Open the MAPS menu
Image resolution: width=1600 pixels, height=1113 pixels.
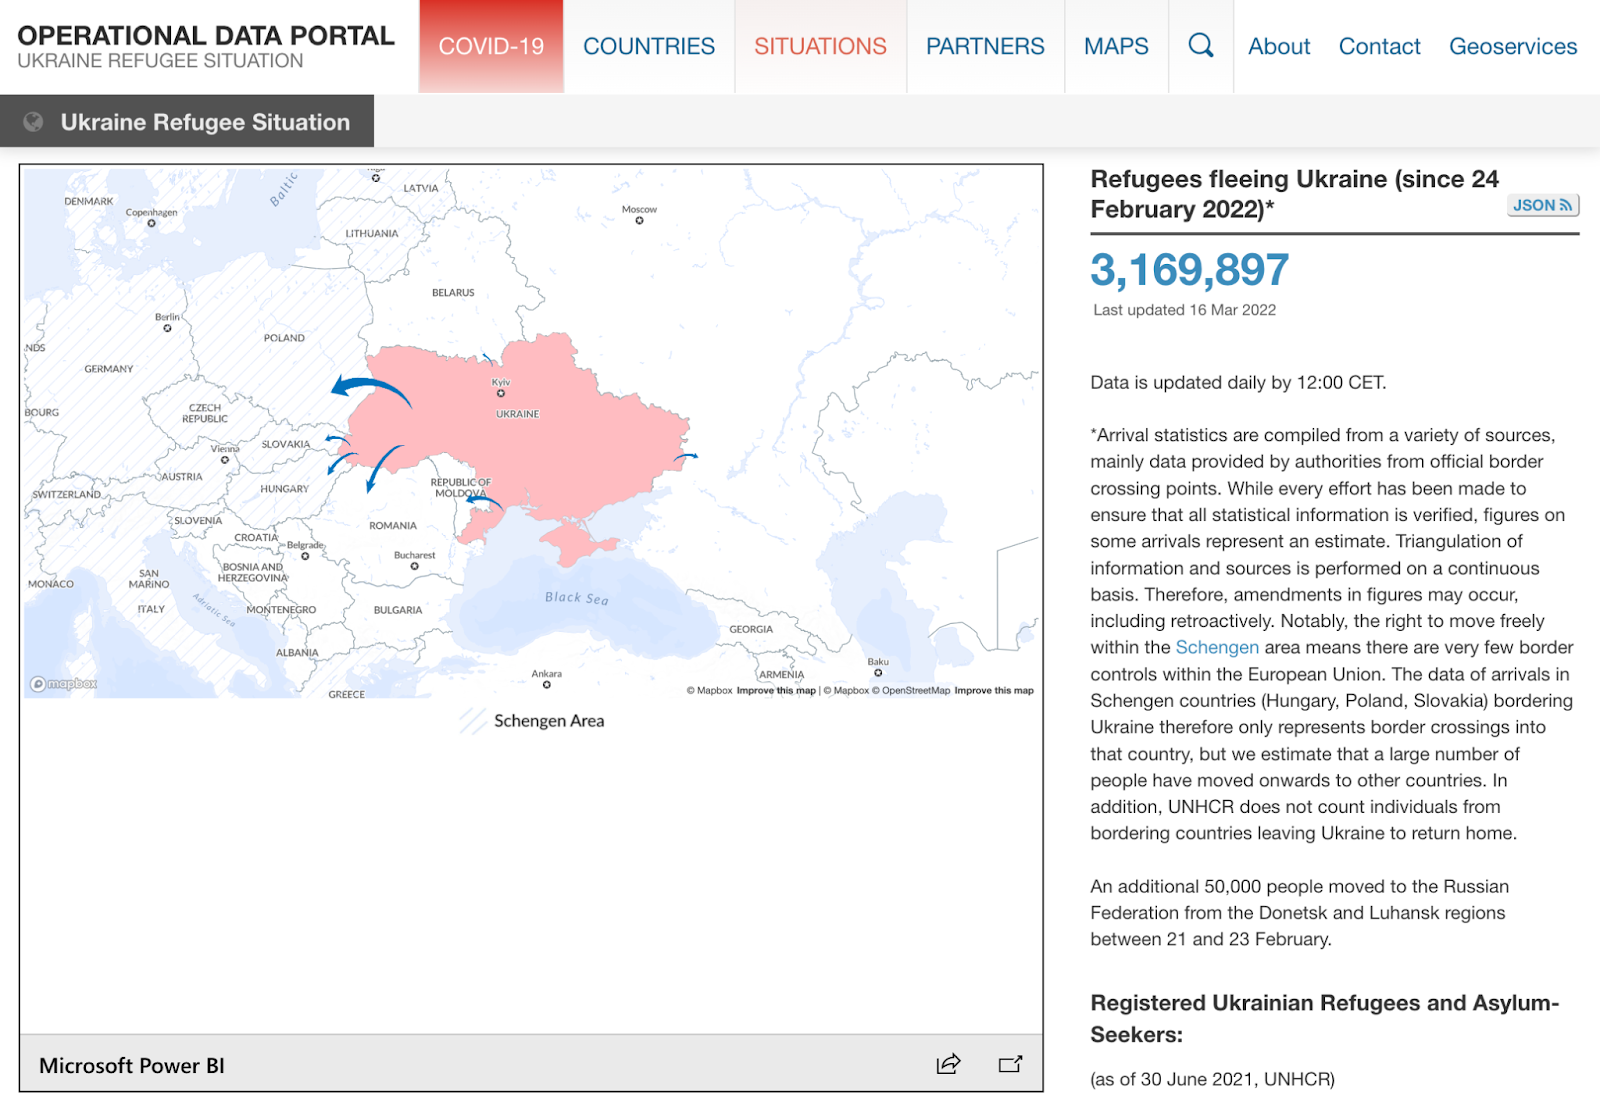tap(1116, 47)
